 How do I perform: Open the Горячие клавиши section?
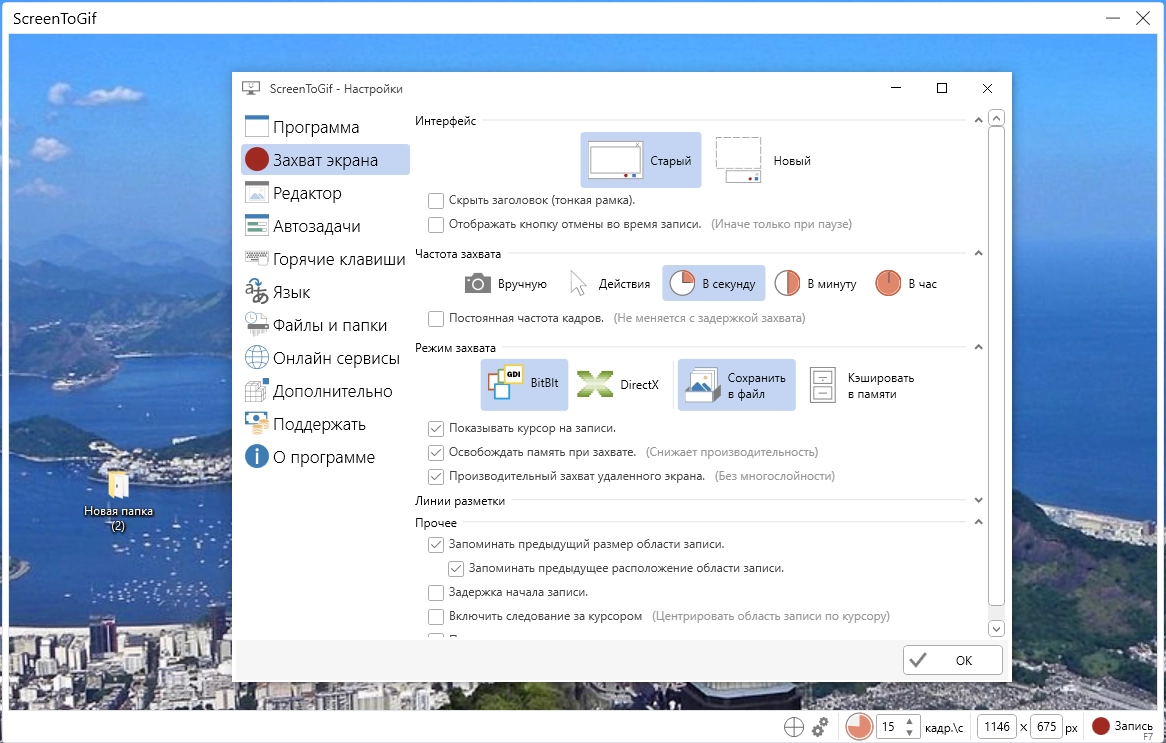(325, 259)
